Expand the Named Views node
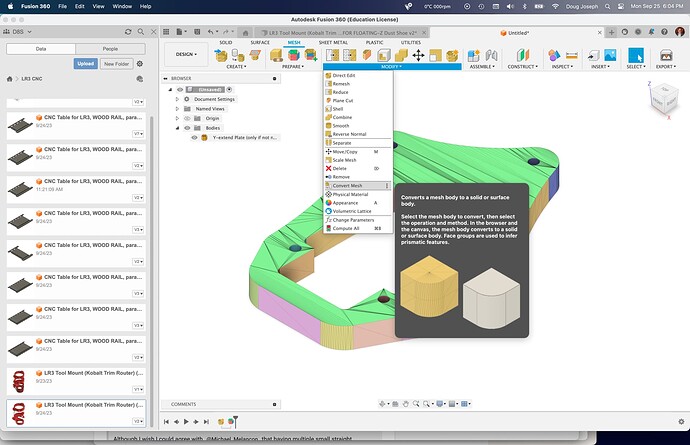690x445 pixels. tap(177, 109)
